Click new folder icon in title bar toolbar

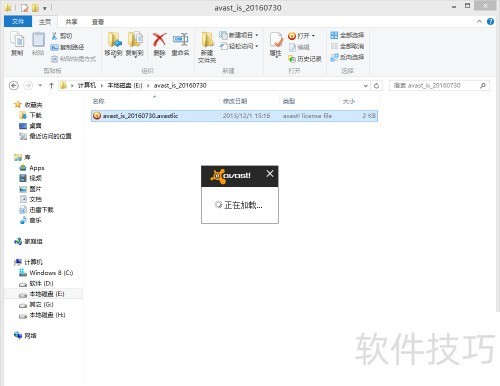[x=35, y=7]
